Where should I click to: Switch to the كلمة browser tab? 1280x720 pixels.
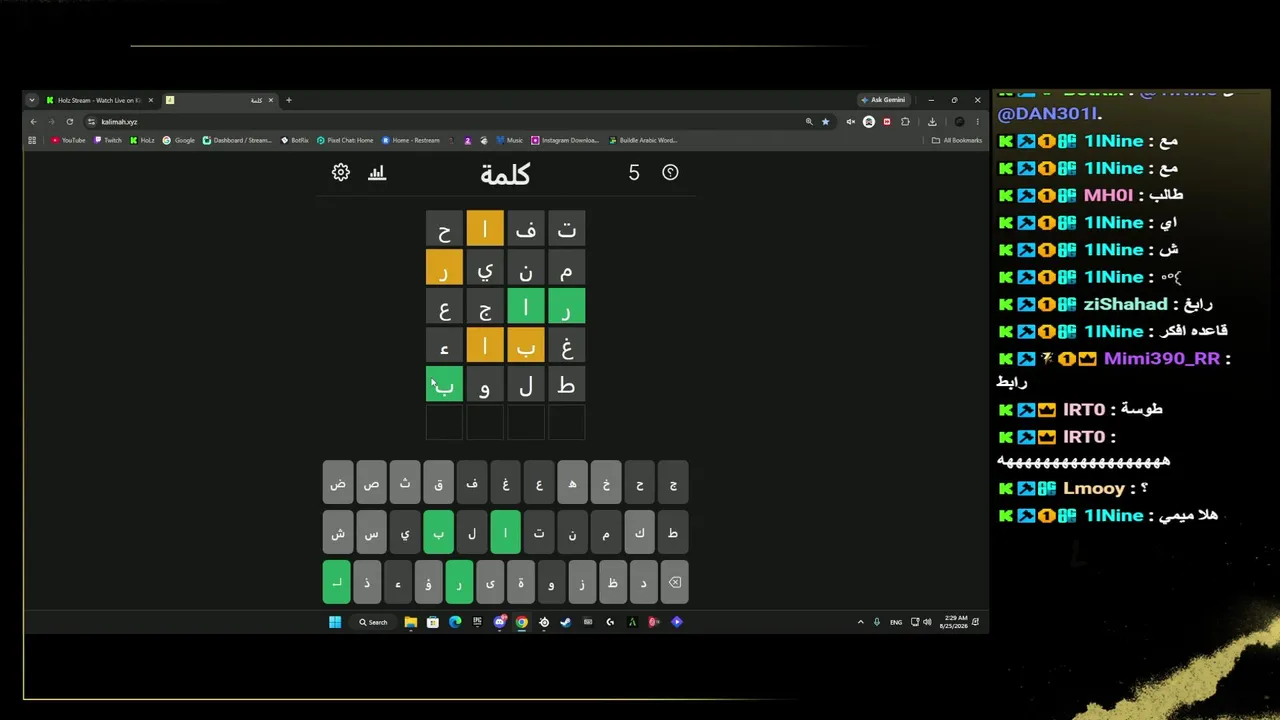219,100
